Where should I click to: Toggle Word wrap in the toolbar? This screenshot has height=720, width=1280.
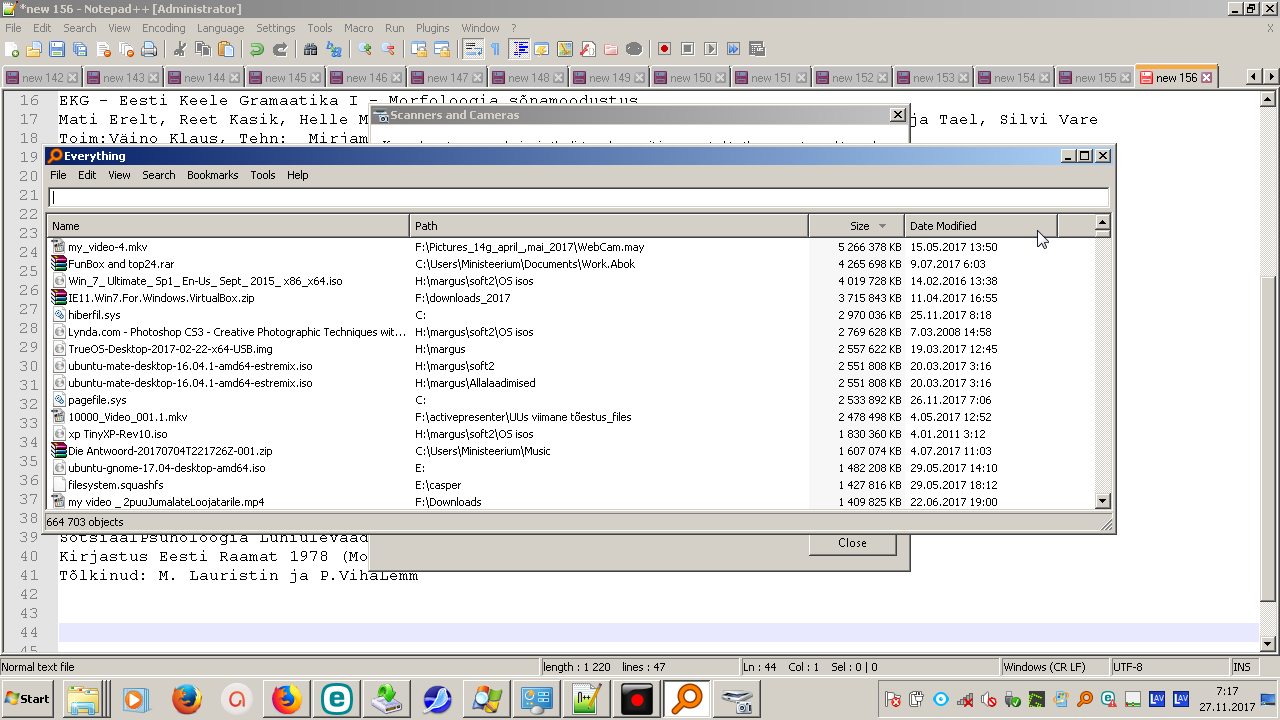pyautogui.click(x=473, y=49)
